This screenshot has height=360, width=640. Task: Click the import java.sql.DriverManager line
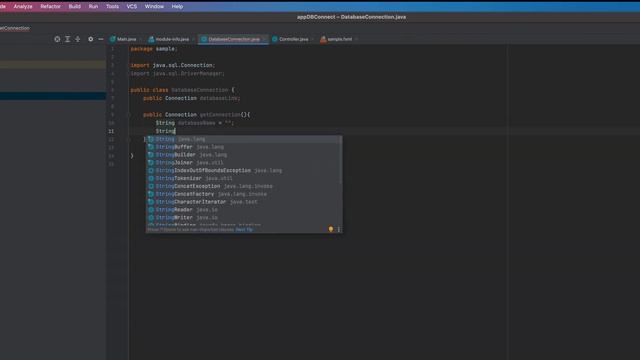[178, 73]
